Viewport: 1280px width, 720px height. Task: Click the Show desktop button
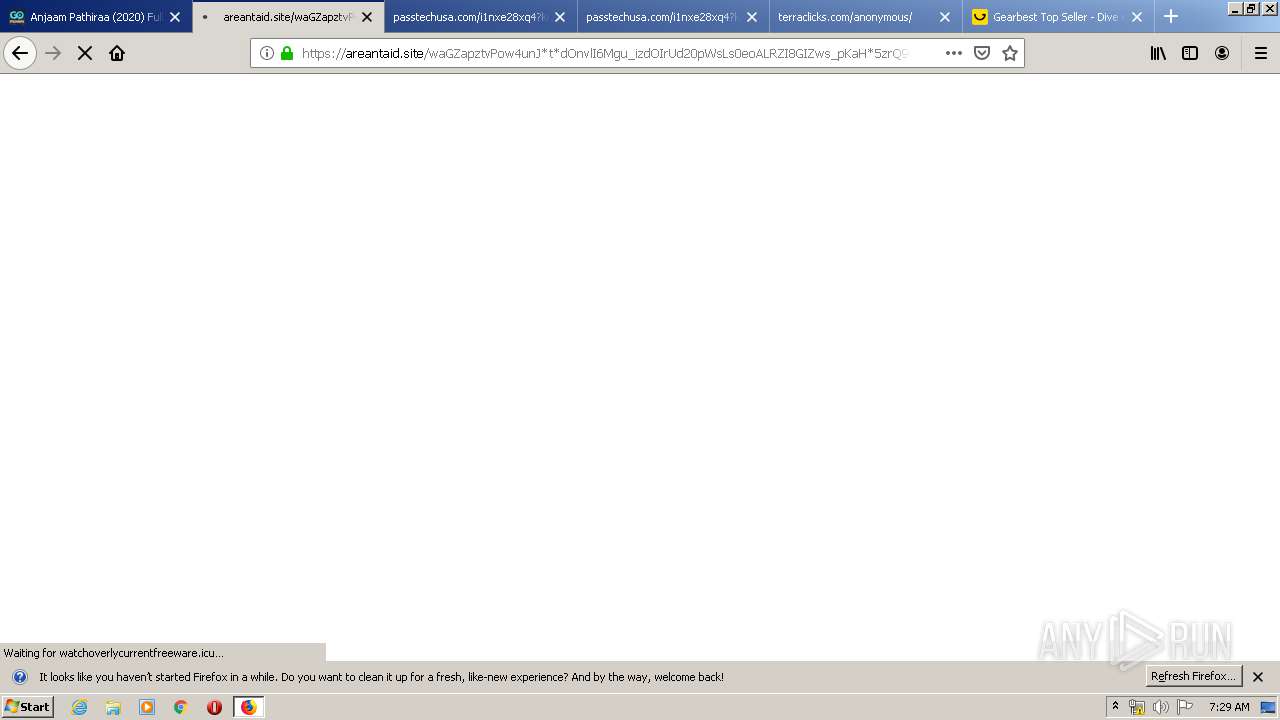click(x=1269, y=707)
